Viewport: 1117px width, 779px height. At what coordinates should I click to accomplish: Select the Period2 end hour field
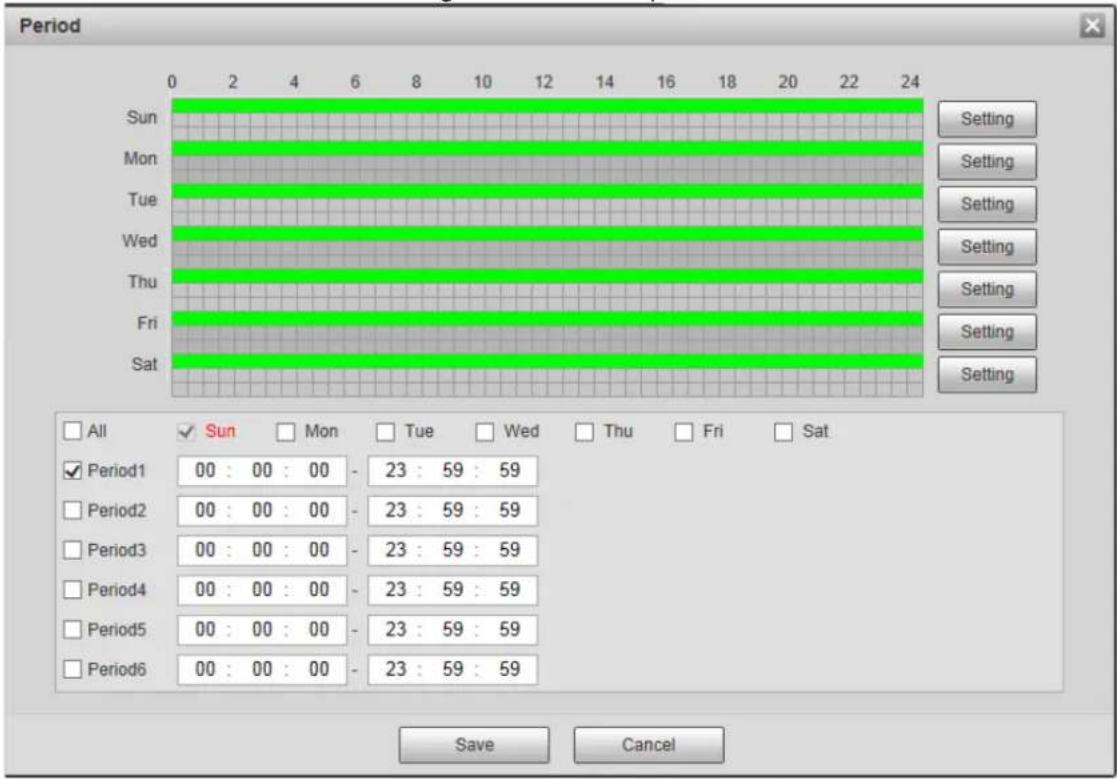[395, 511]
